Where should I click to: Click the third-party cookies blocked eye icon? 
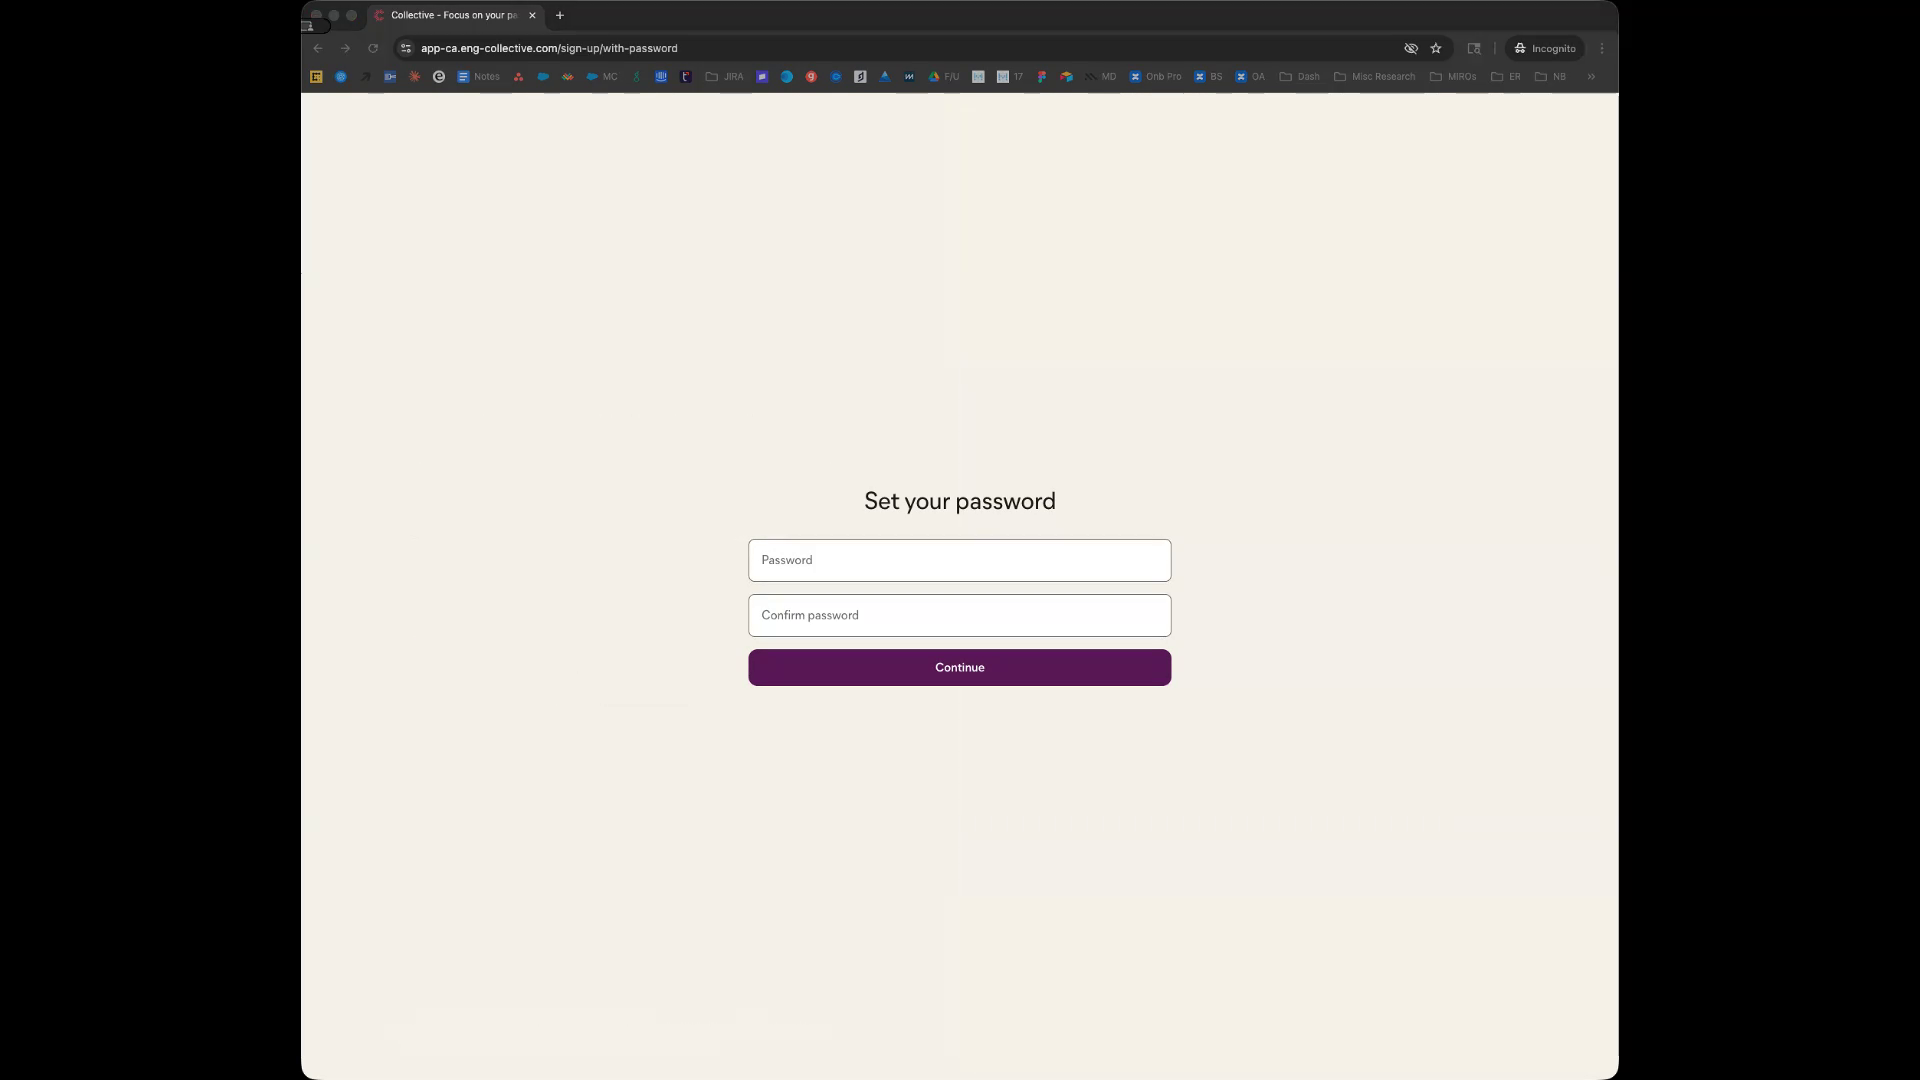pos(1411,48)
